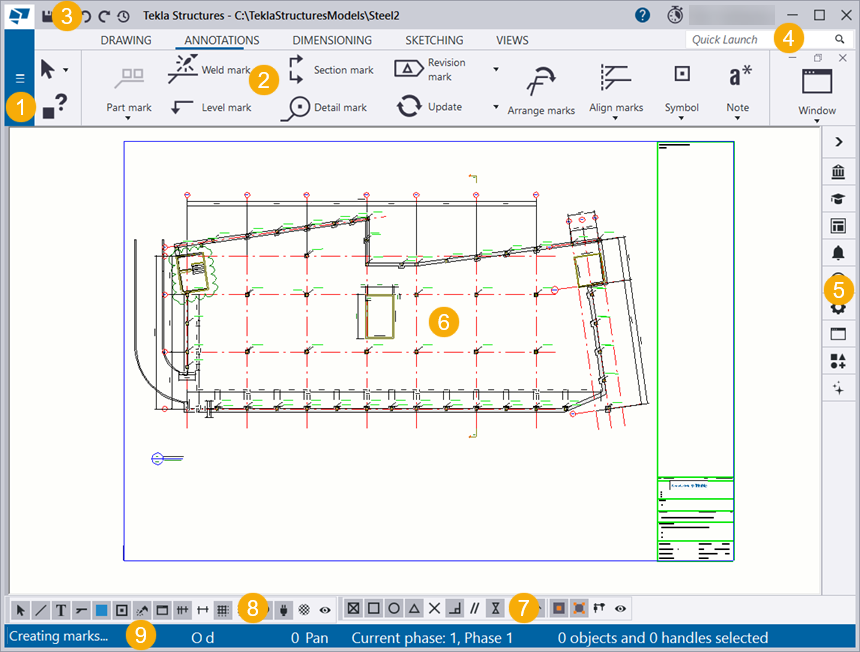Toggle the eye icon on snapping toolbar

(621, 608)
